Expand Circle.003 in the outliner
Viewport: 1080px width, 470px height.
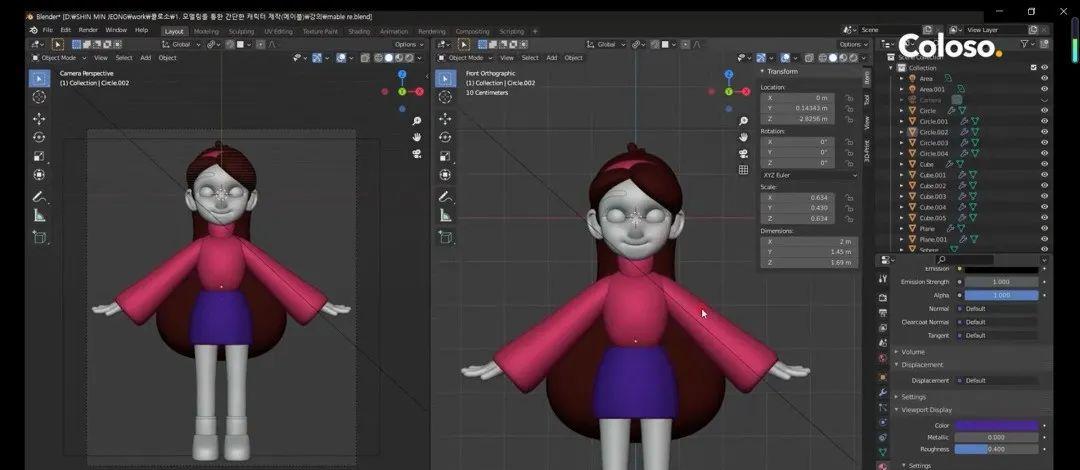tap(902, 143)
